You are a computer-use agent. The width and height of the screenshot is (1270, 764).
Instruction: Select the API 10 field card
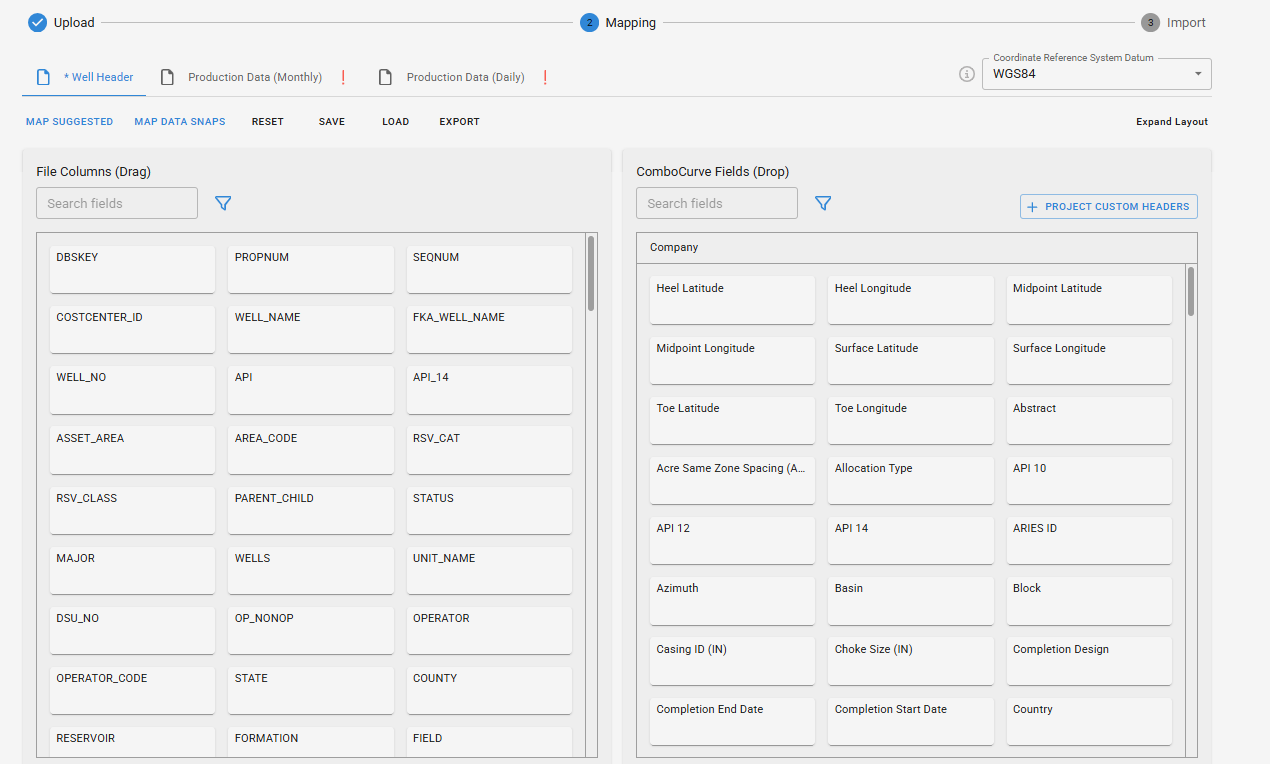click(x=1089, y=481)
